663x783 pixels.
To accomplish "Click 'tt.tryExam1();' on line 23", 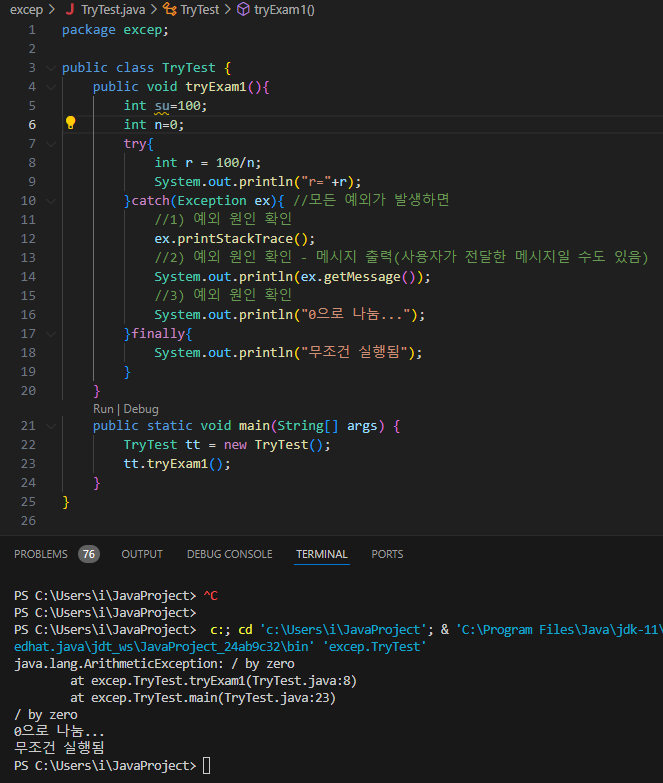I will point(177,464).
